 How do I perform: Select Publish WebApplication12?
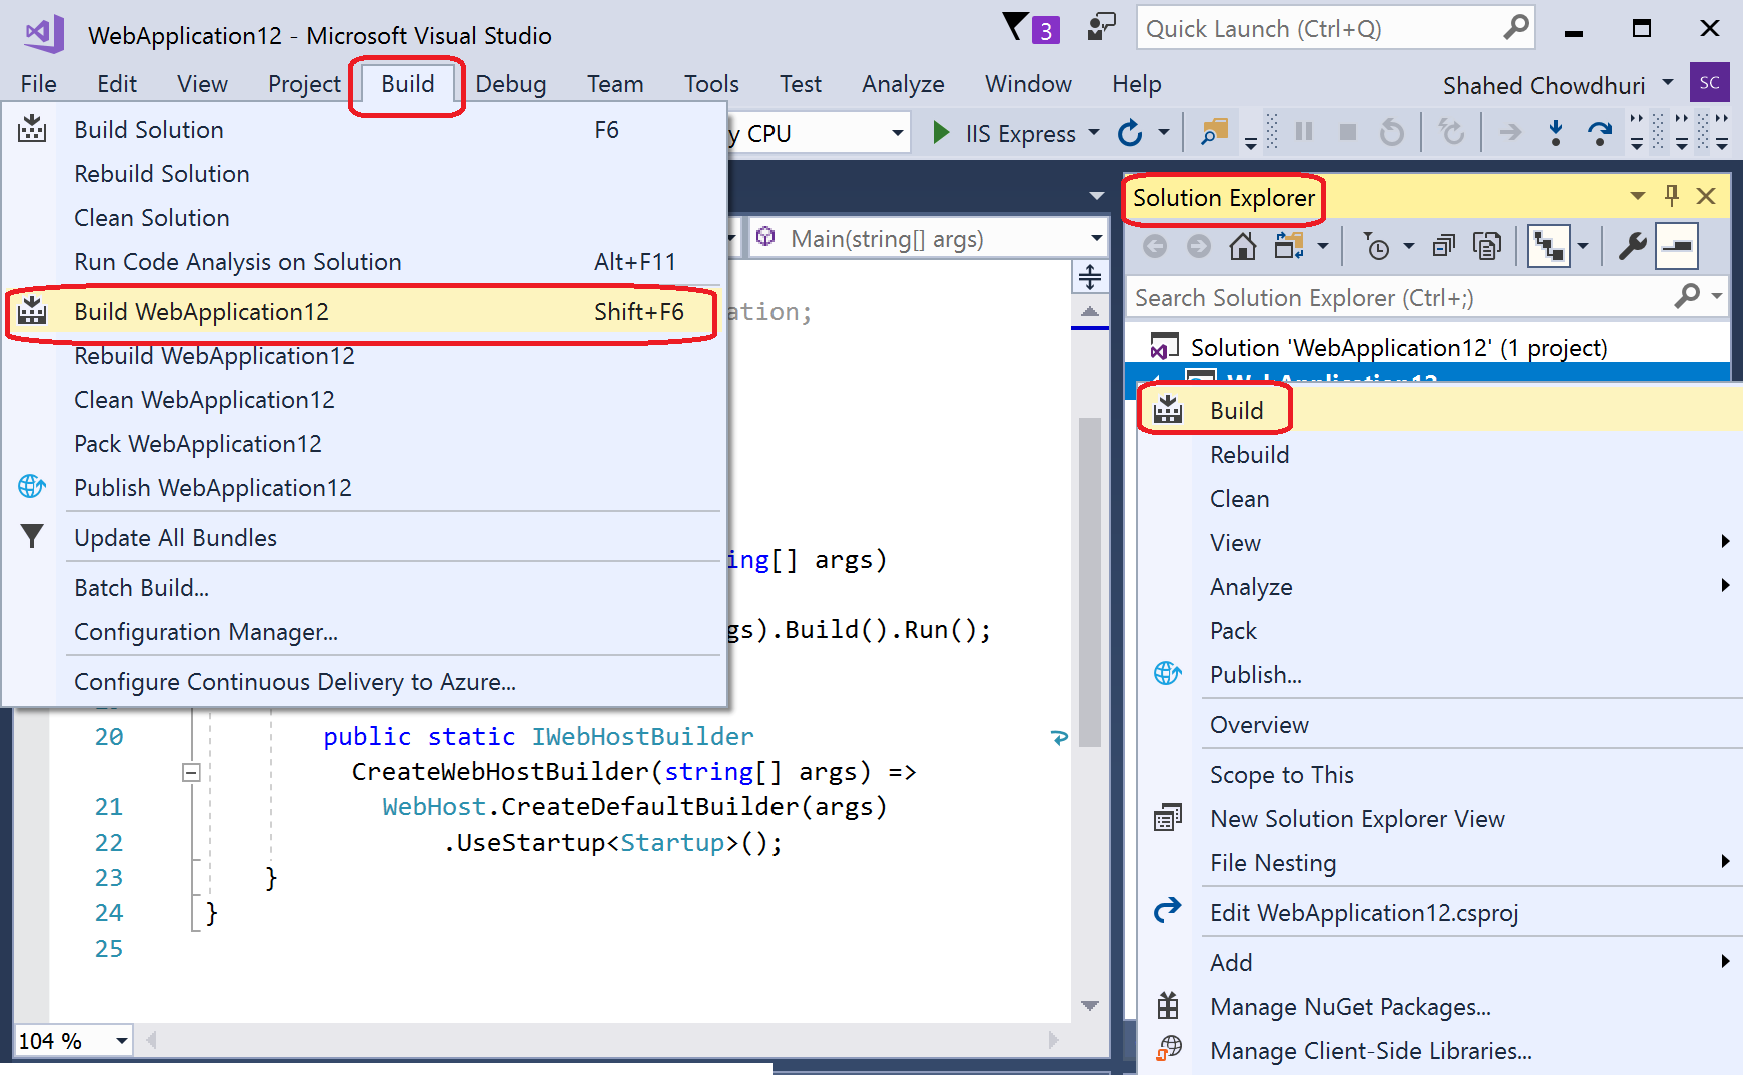[x=364, y=488]
